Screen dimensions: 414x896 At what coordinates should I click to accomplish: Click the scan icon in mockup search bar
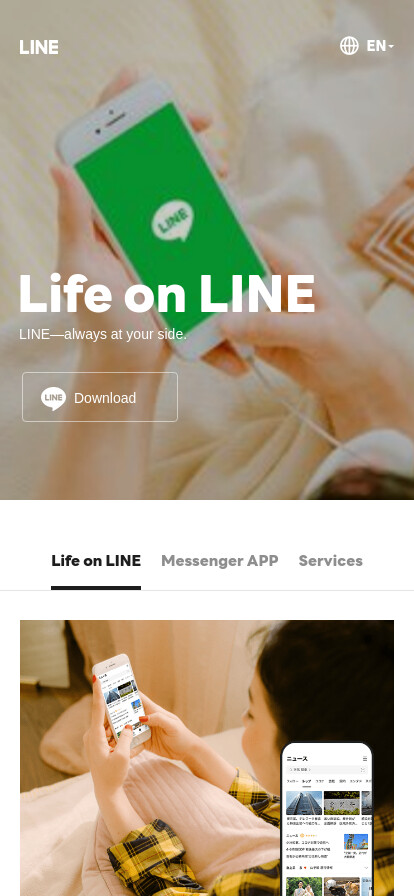coord(363,770)
